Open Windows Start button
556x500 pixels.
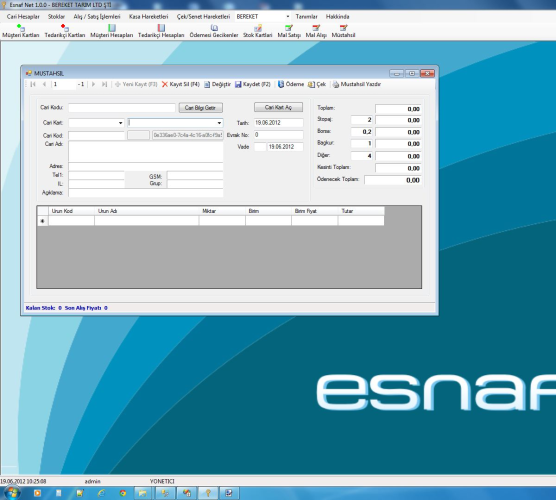(x=12, y=493)
